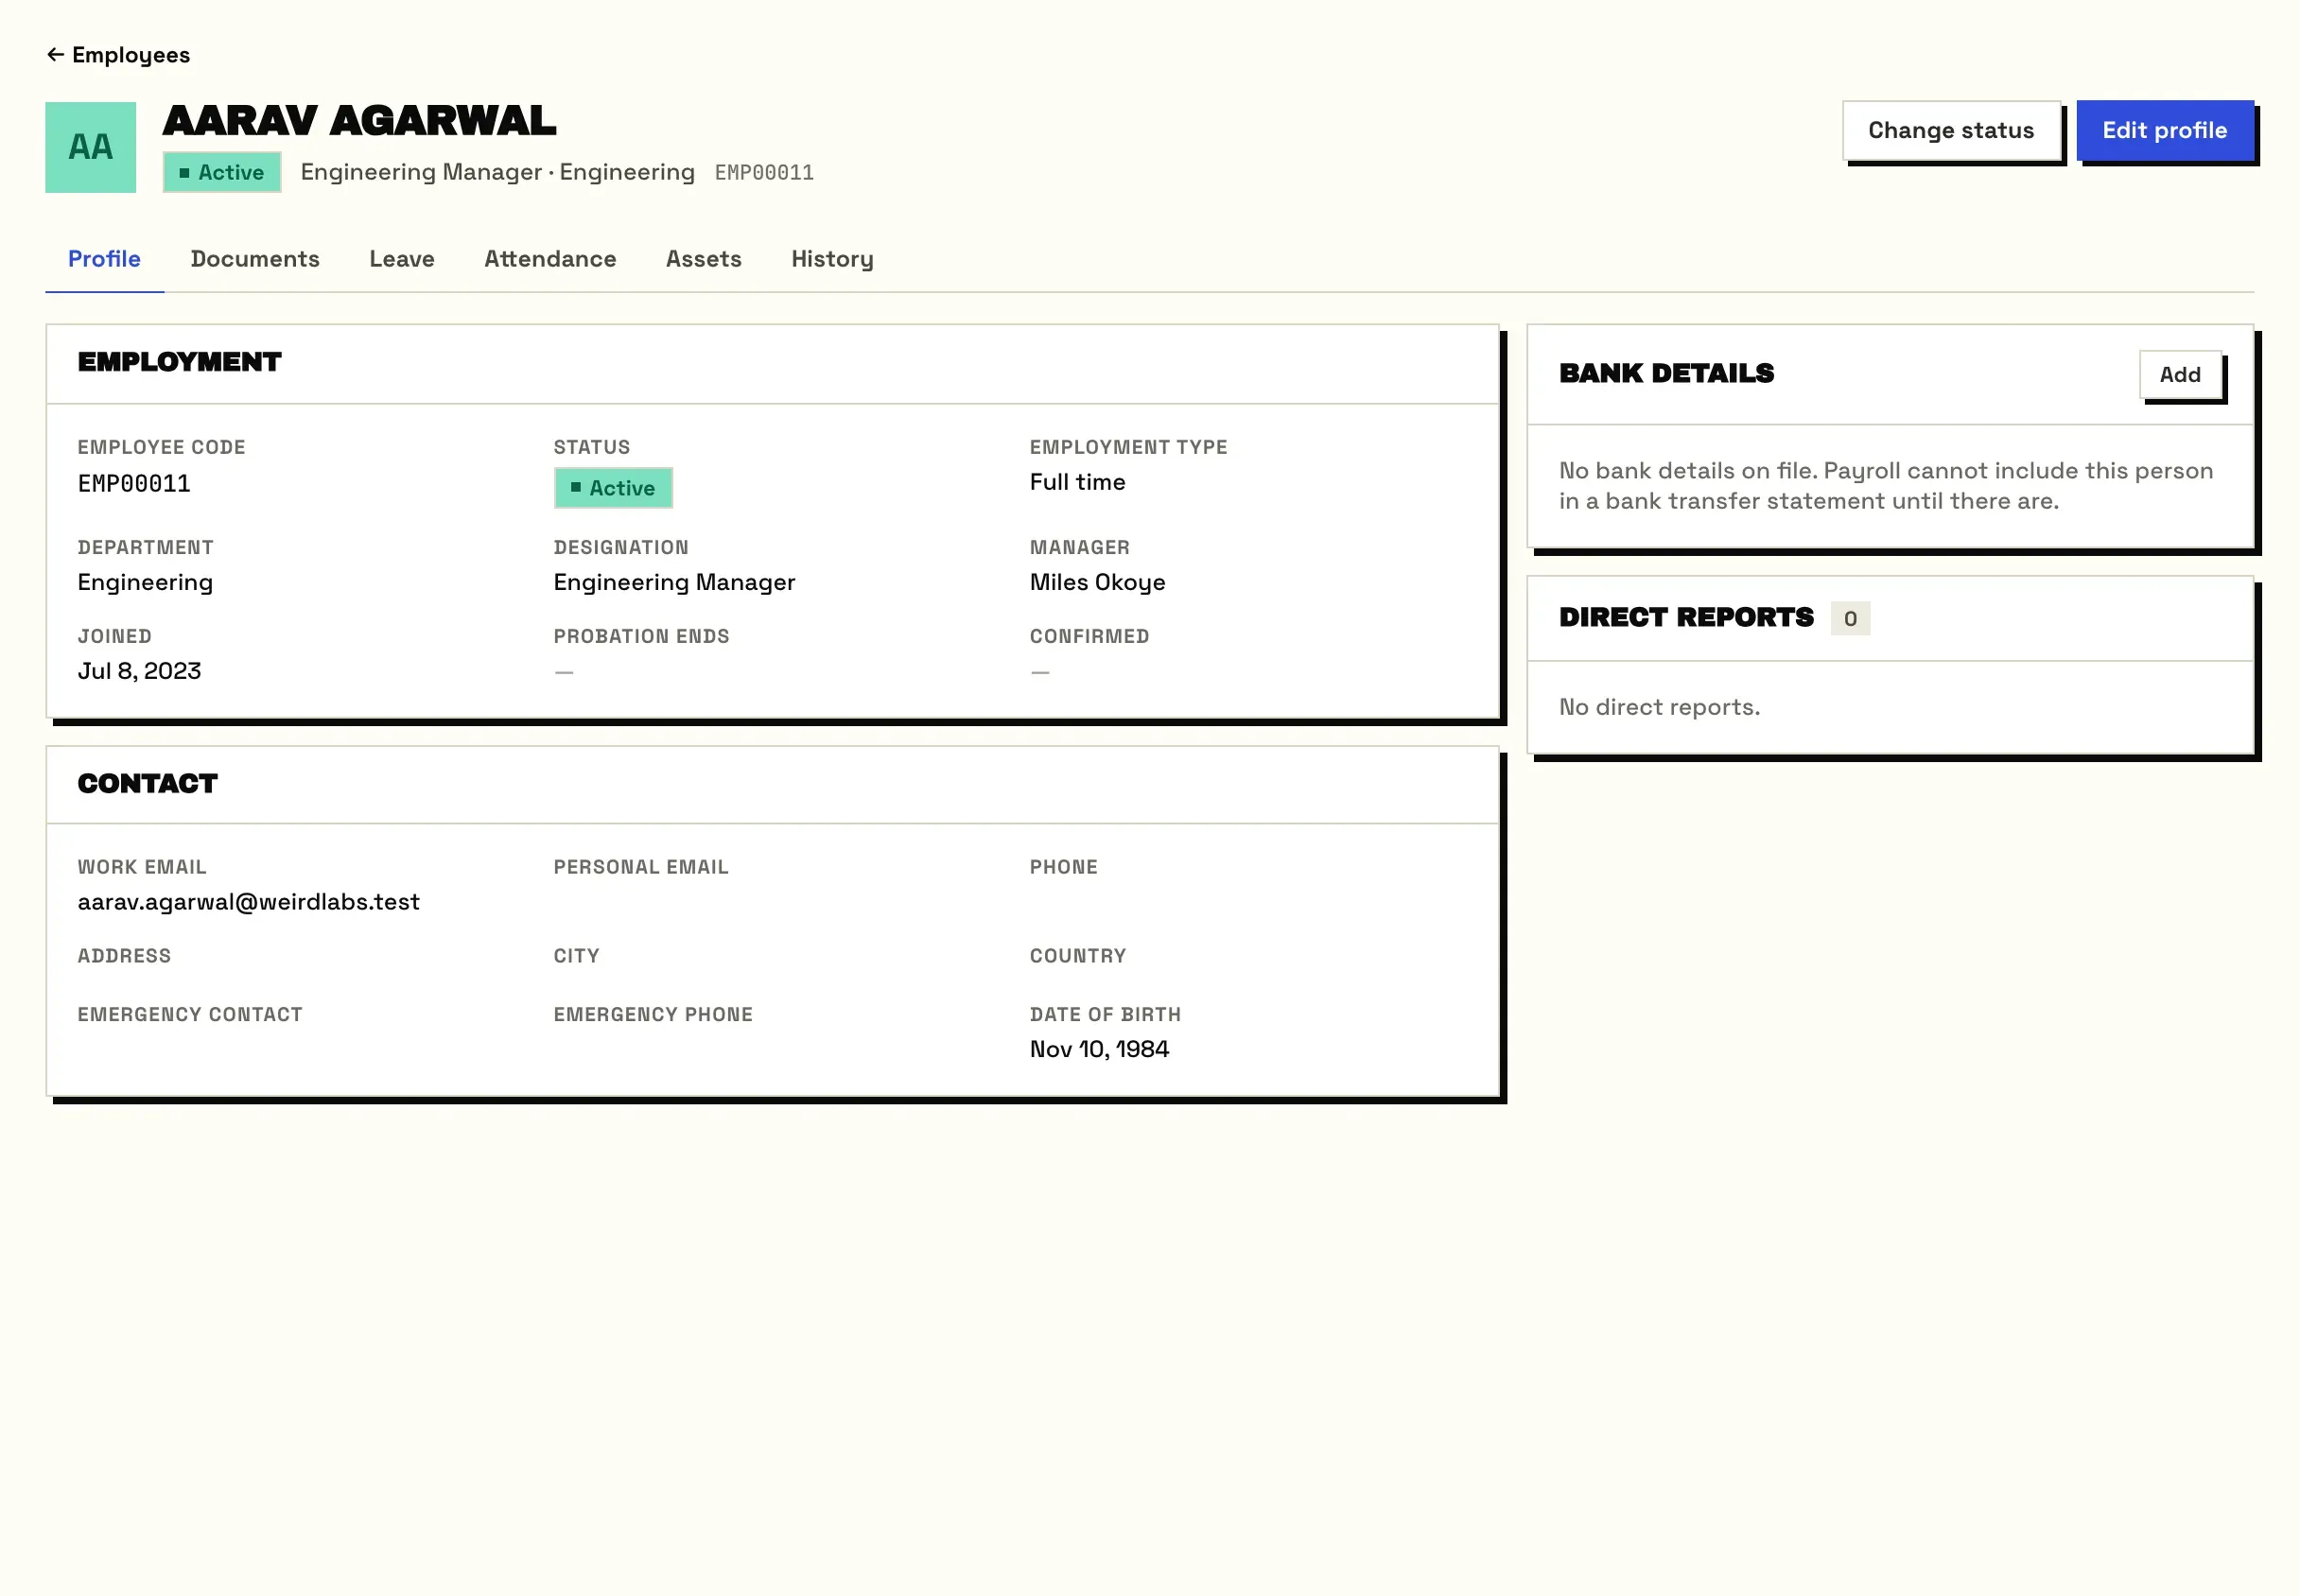The image size is (2300, 1596).
Task: Click the Active badge in the header
Action: point(222,172)
